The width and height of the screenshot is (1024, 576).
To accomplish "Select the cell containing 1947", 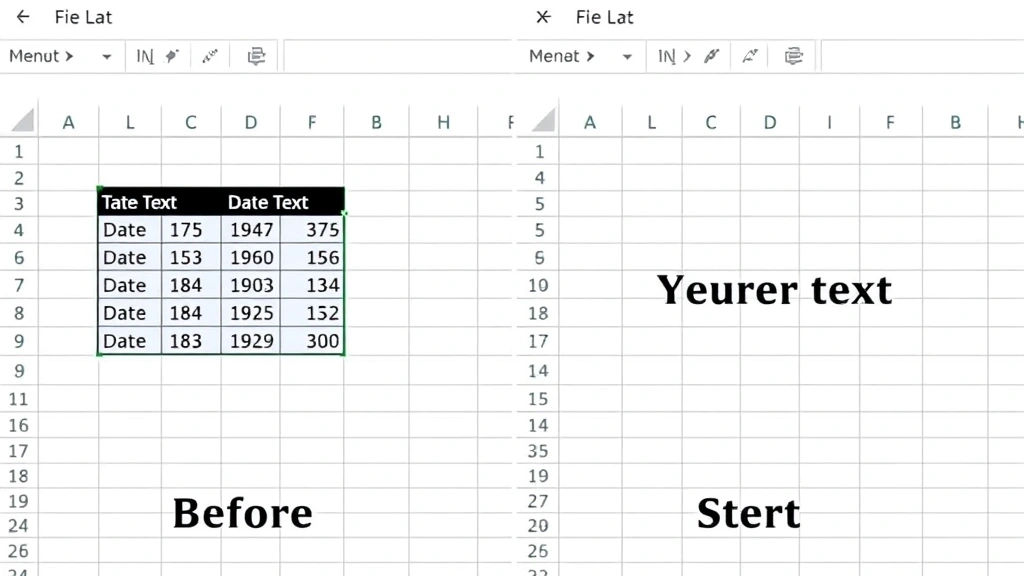I will pos(252,229).
